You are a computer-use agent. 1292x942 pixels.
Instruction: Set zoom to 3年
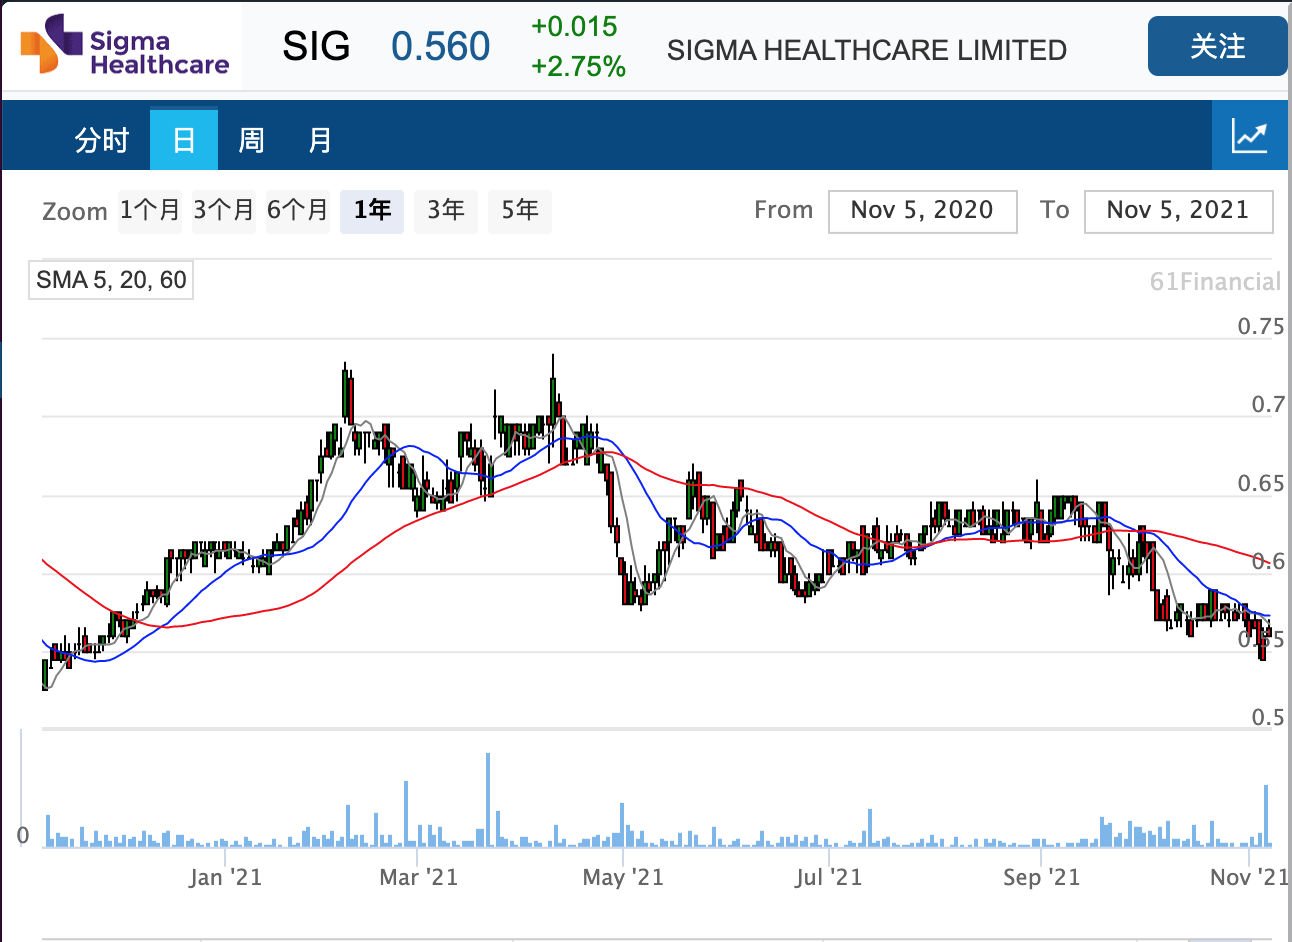(x=446, y=210)
